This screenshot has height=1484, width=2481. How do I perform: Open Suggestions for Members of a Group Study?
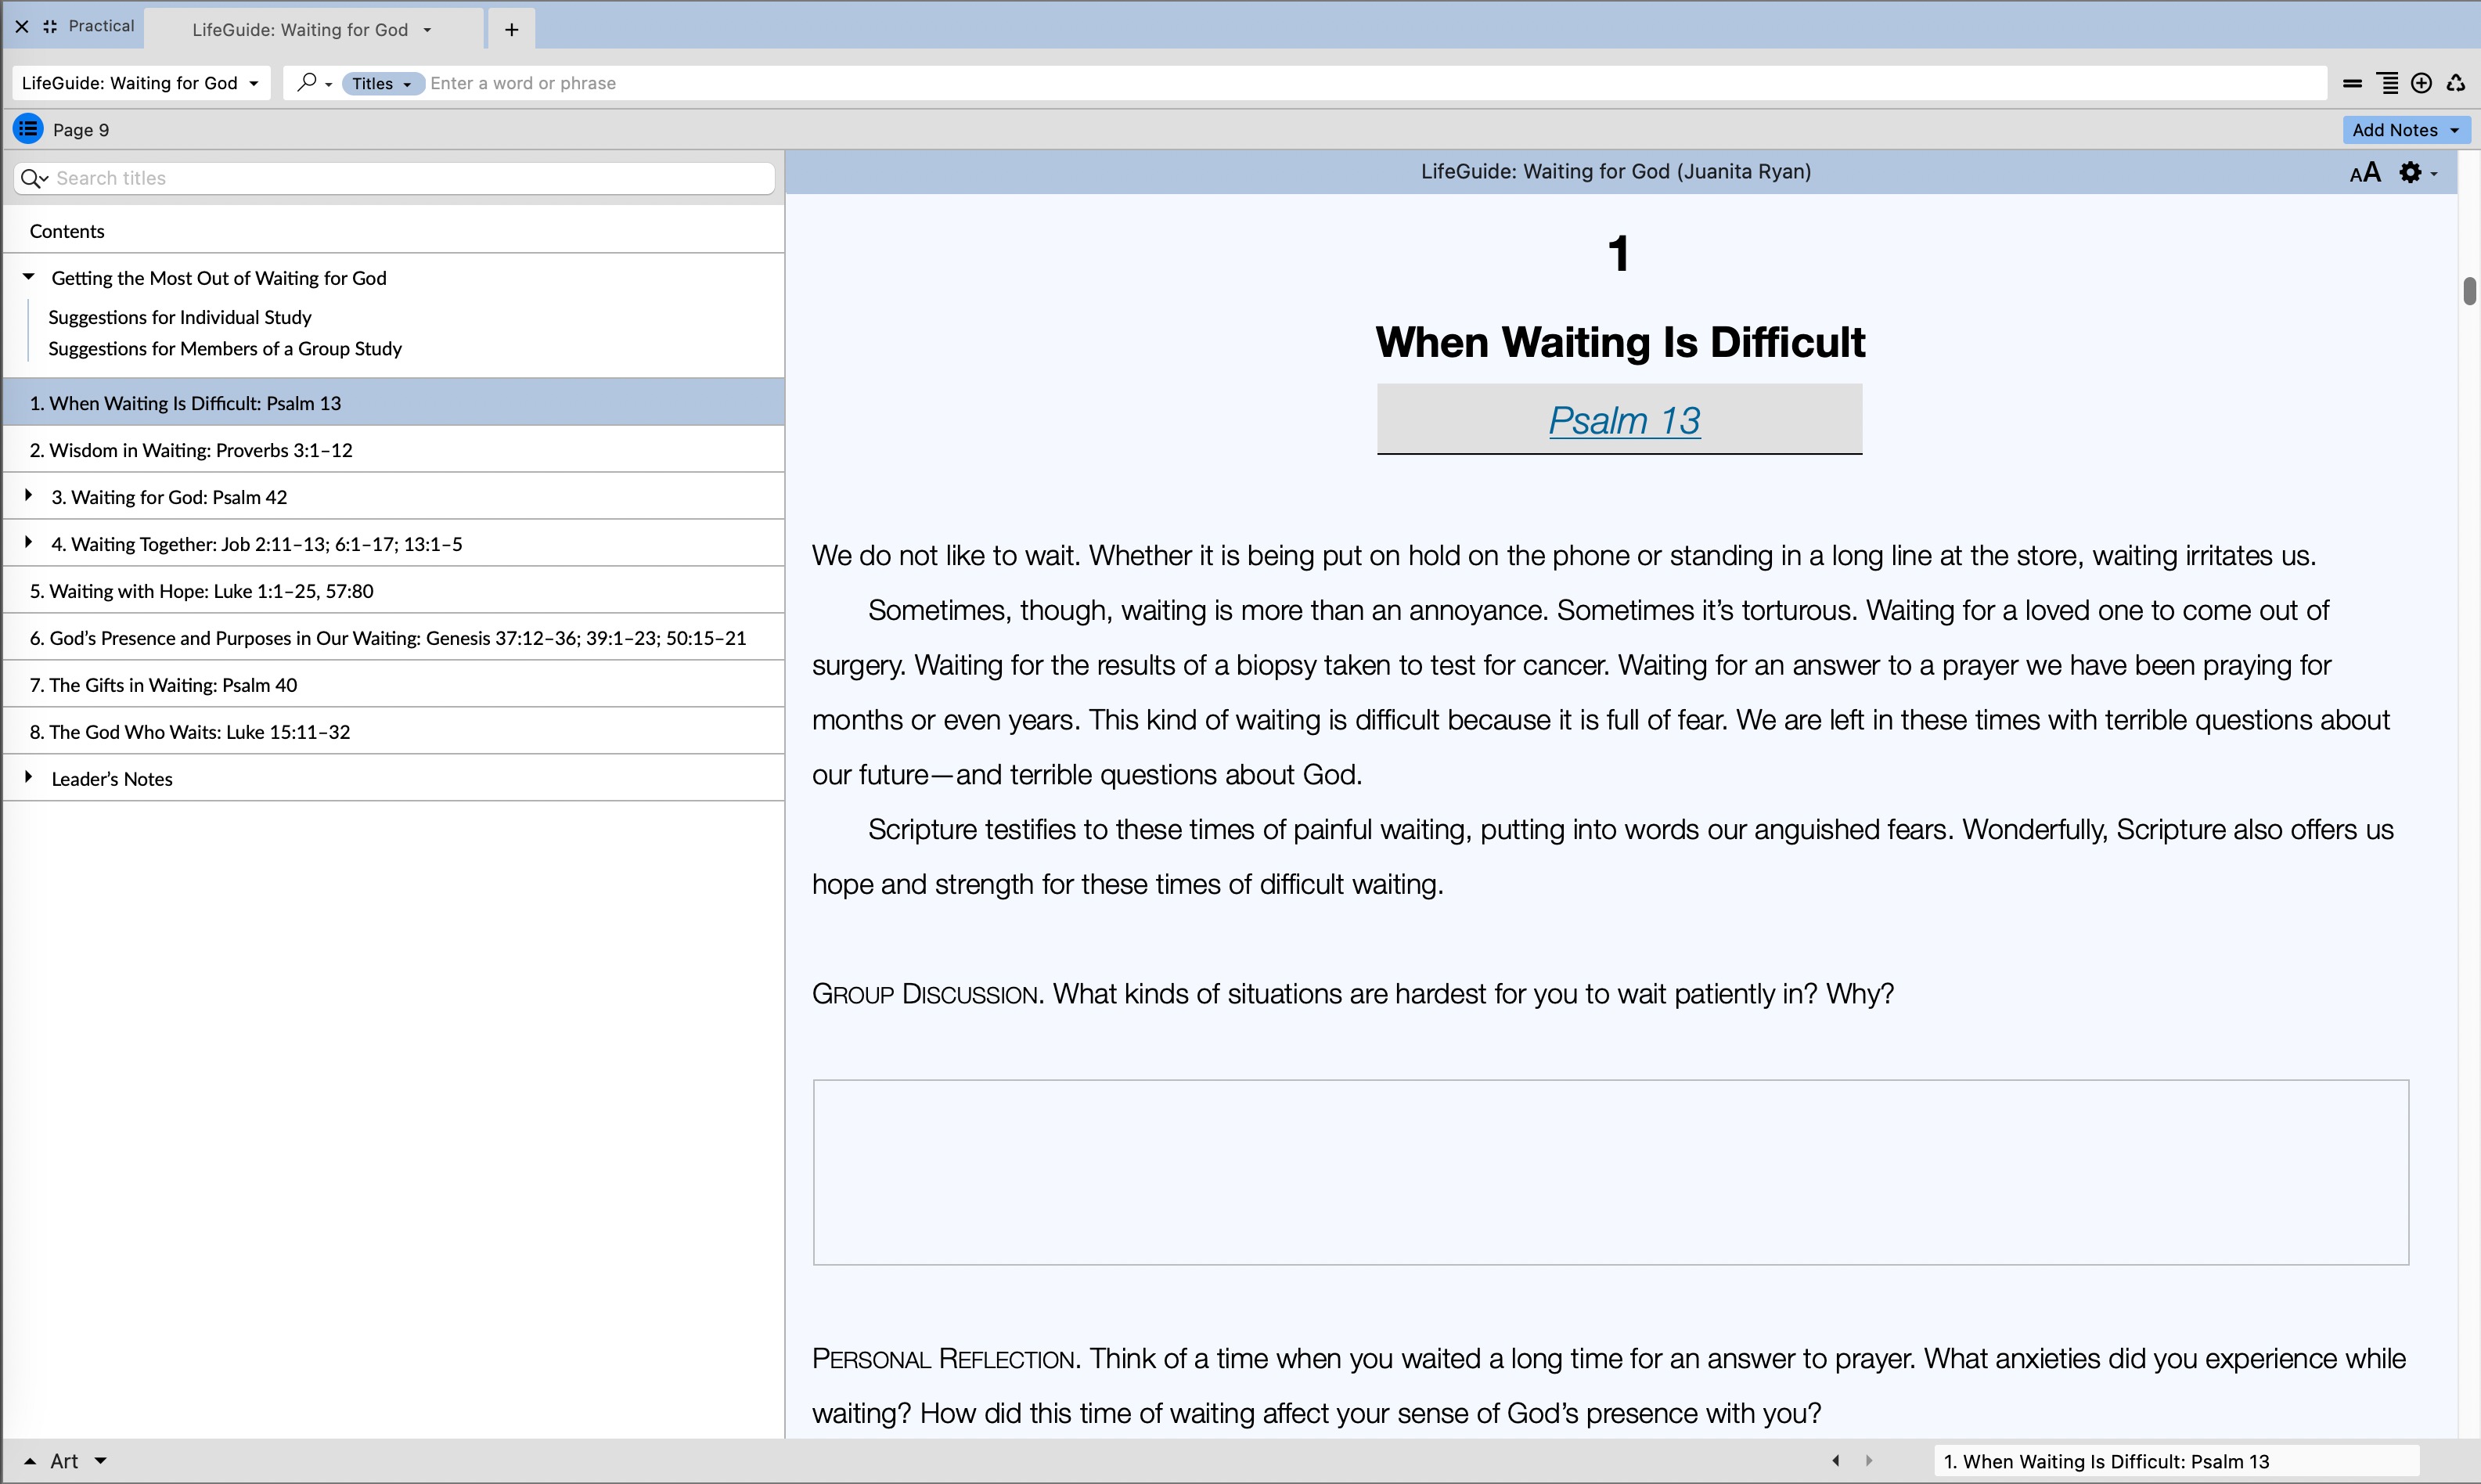coord(225,348)
